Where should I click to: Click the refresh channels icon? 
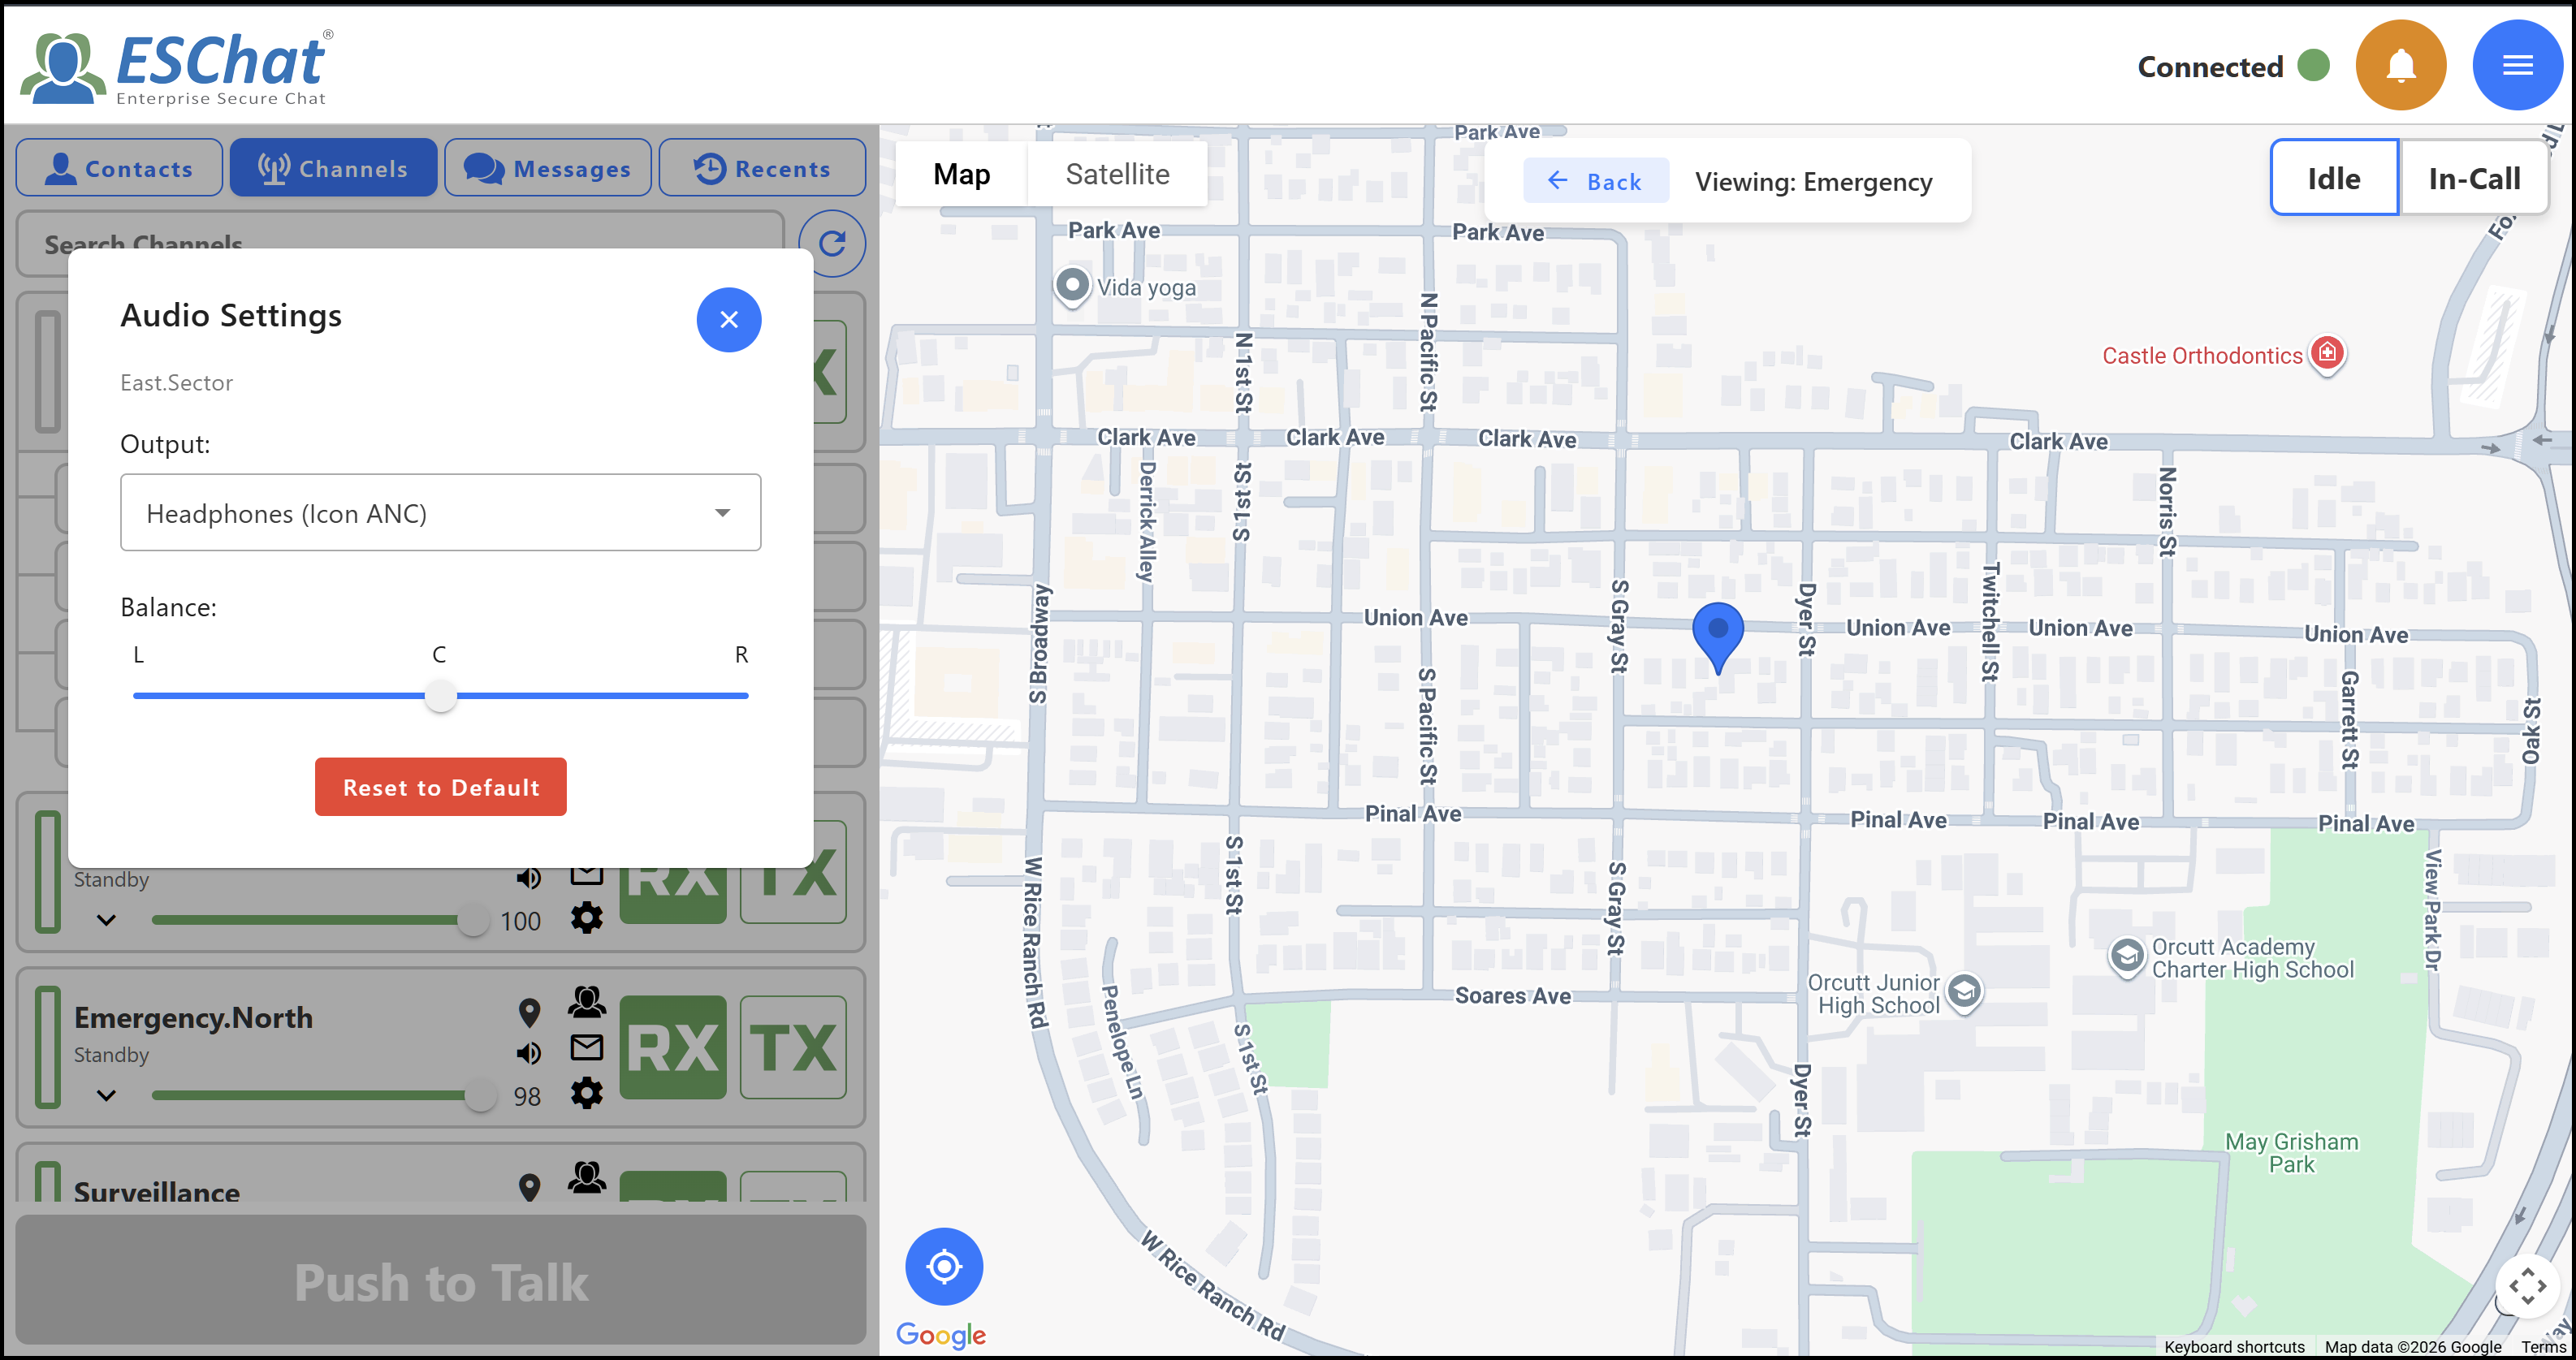click(x=832, y=244)
